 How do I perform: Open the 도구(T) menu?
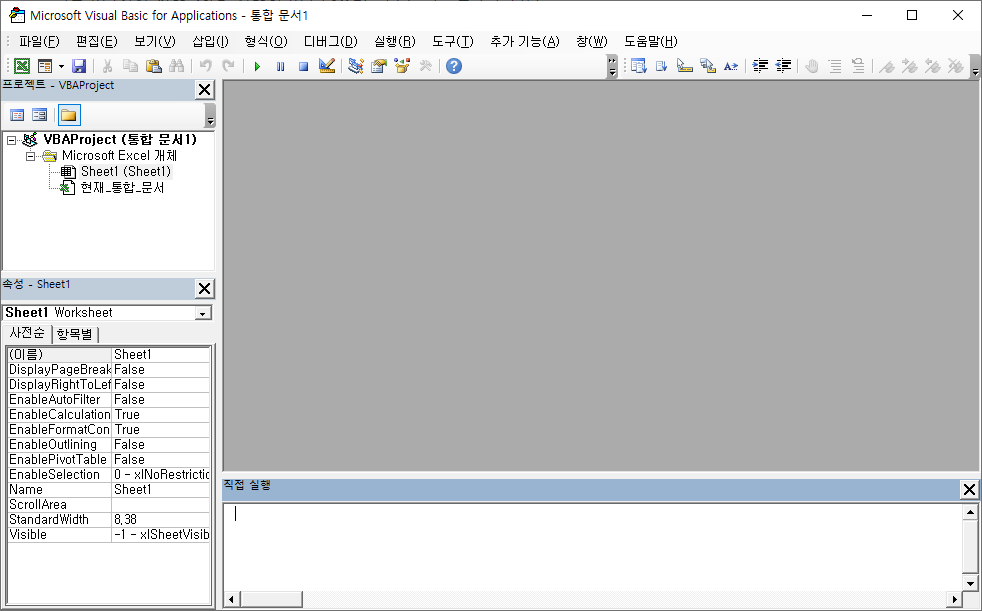click(x=453, y=41)
